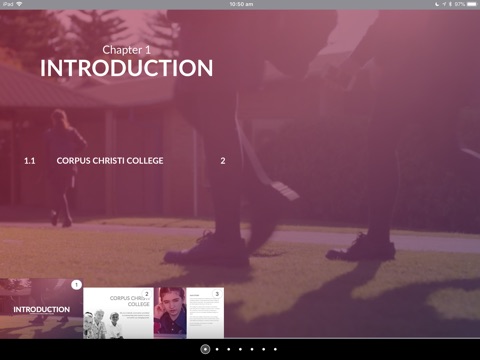
Task: Open the Corpus Christi College page 2 thumbnail
Action: [118, 313]
